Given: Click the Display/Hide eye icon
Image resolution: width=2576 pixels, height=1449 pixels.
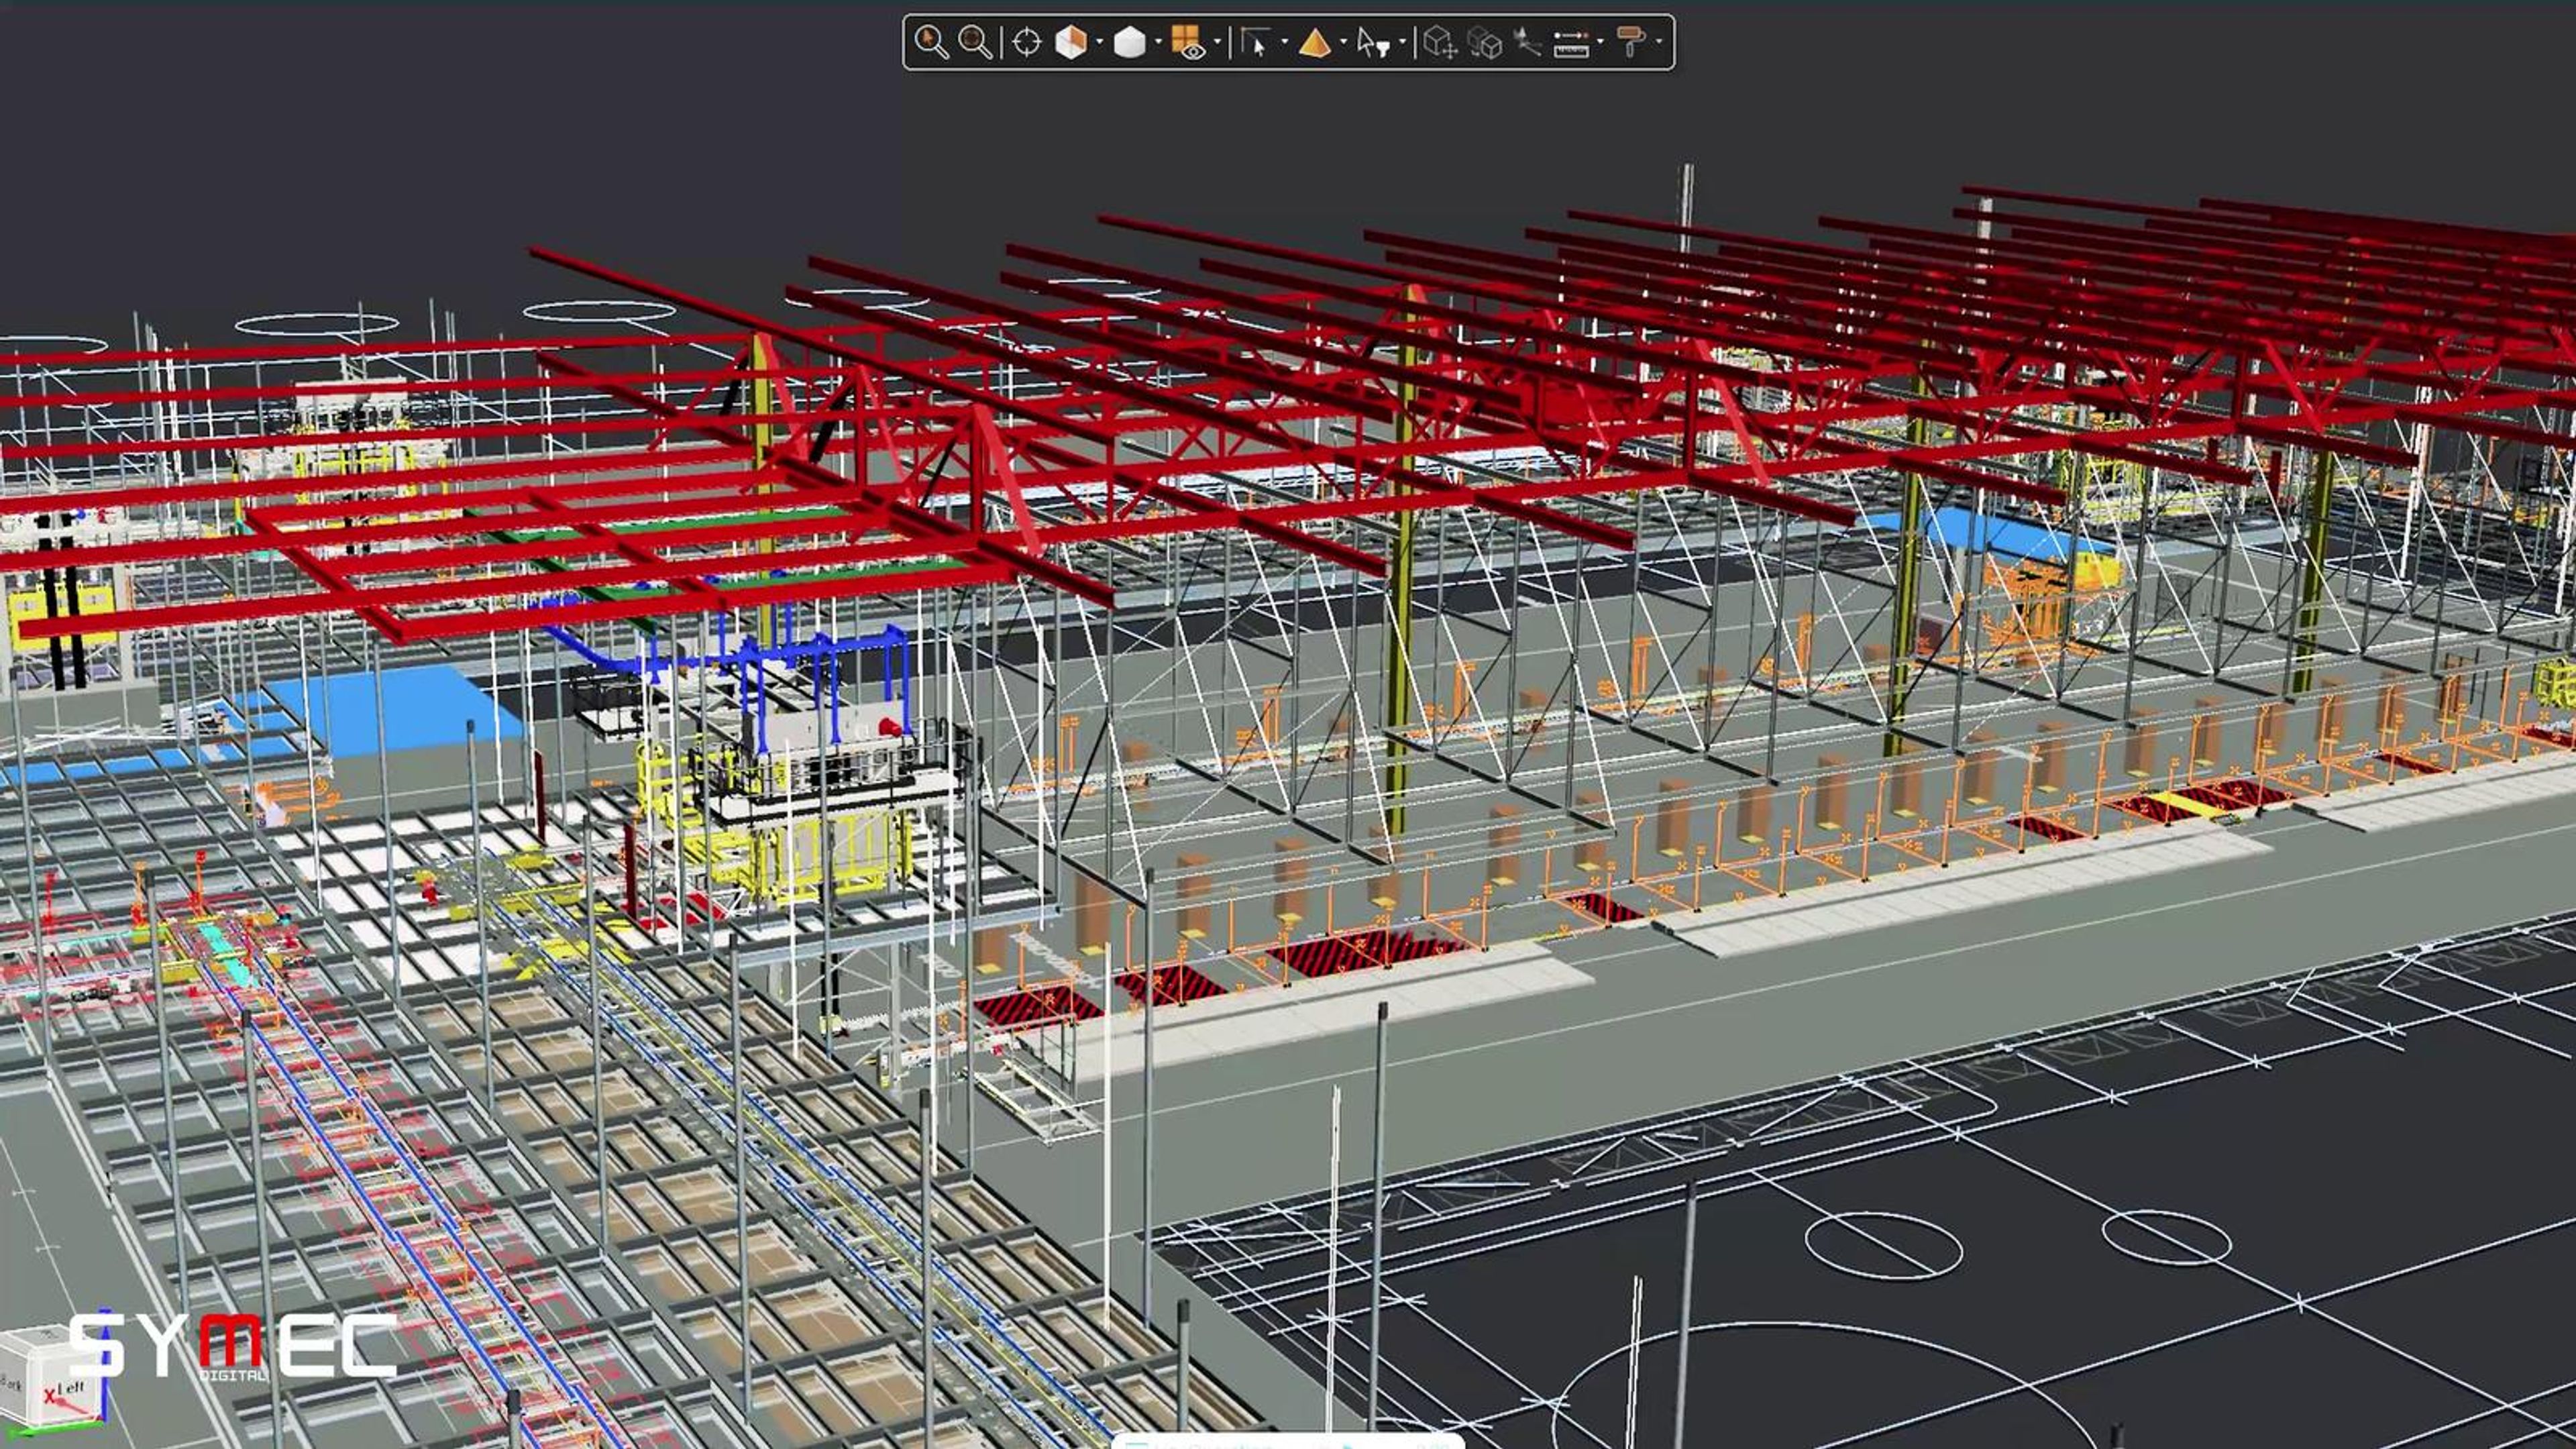Looking at the screenshot, I should coord(1188,42).
